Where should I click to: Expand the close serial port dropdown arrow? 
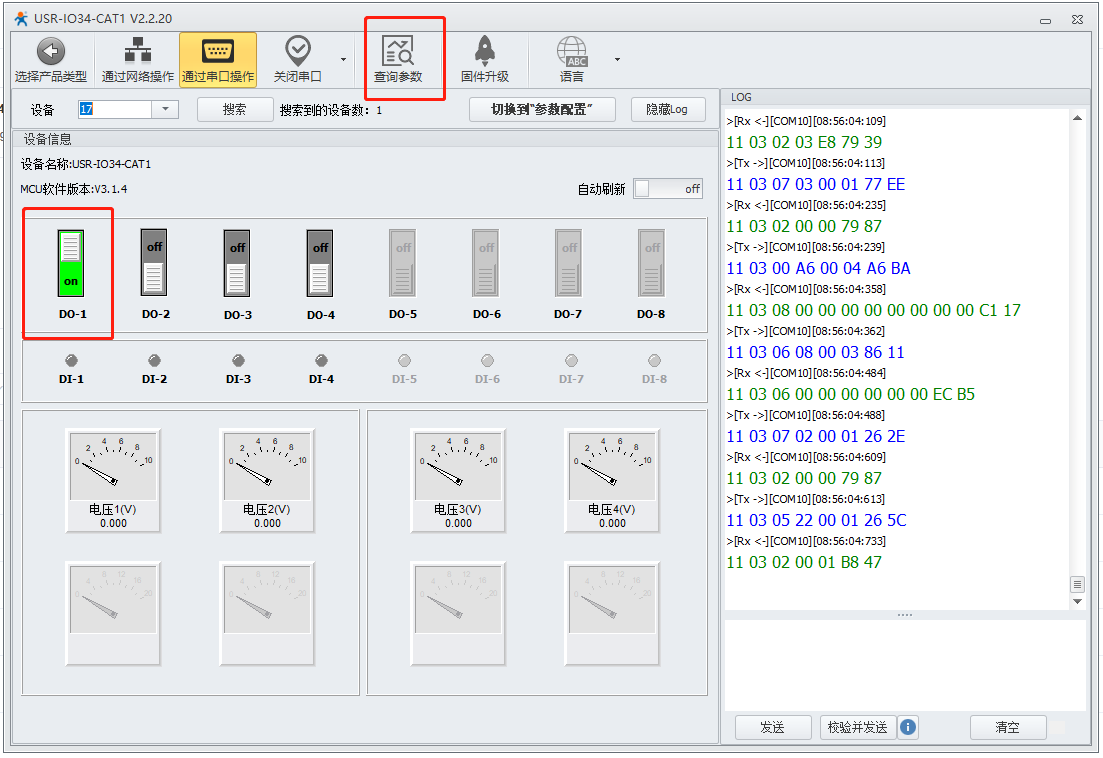(x=343, y=59)
